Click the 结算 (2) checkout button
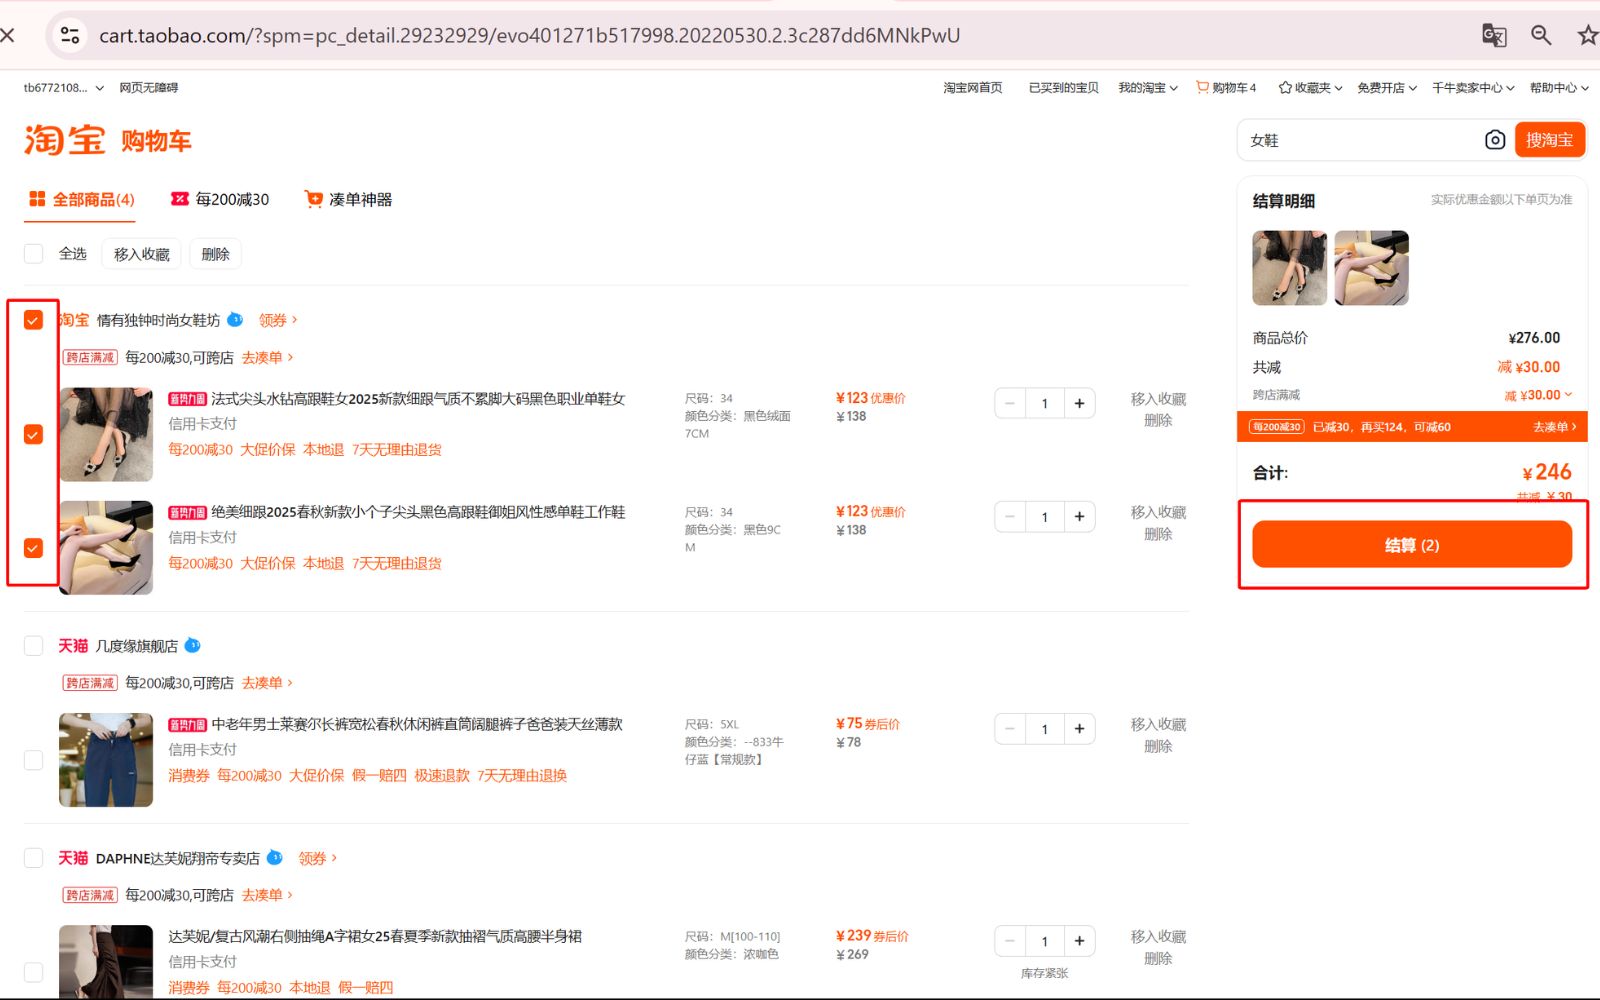The image size is (1600, 1000). pyautogui.click(x=1412, y=545)
